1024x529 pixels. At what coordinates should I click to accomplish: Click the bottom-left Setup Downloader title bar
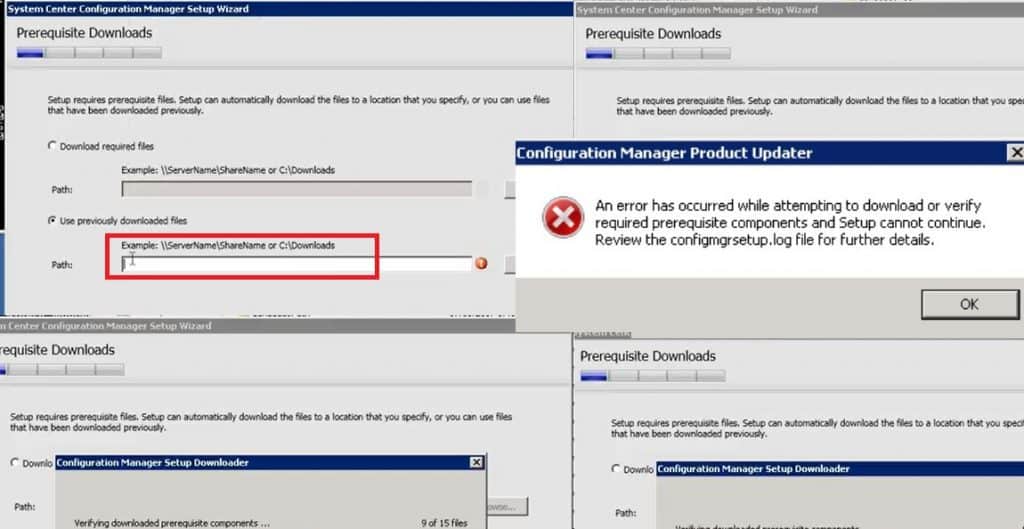point(270,462)
